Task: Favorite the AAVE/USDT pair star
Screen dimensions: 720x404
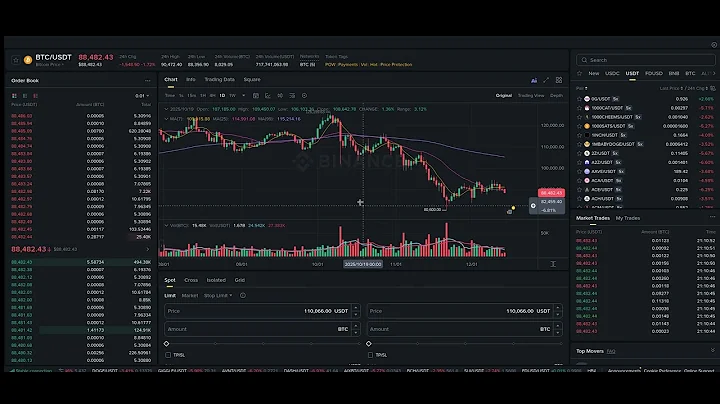Action: (579, 172)
